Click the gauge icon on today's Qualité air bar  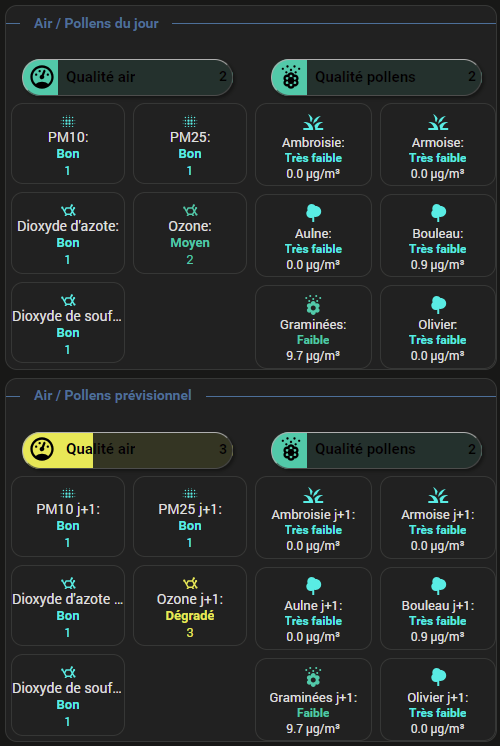click(x=42, y=77)
